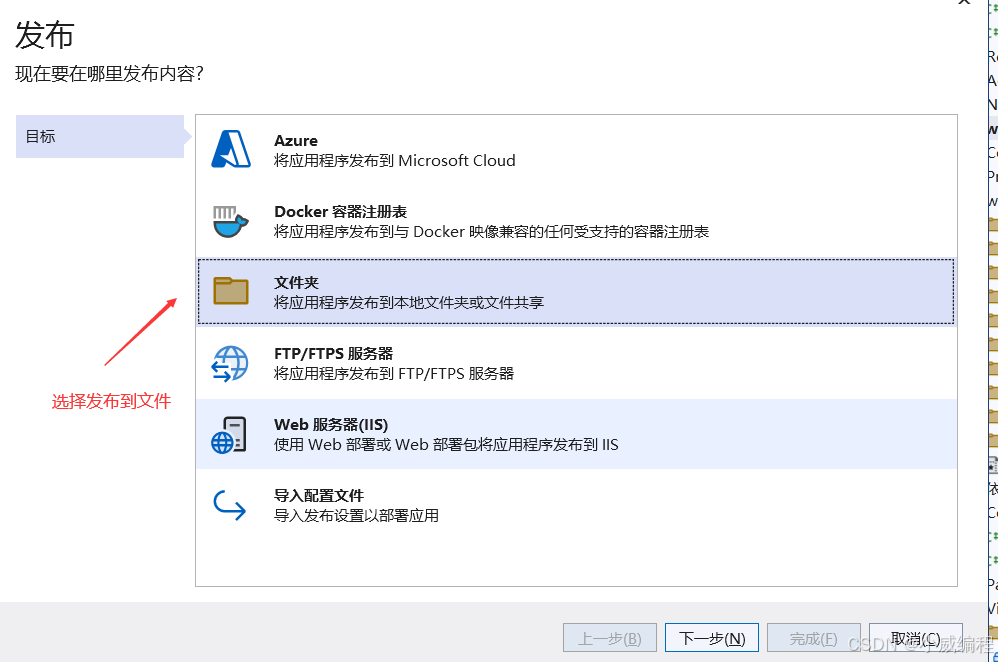Viewport: 998px width, 662px height.
Task: Select Web 服务器(IIS) title
Action: [331, 425]
